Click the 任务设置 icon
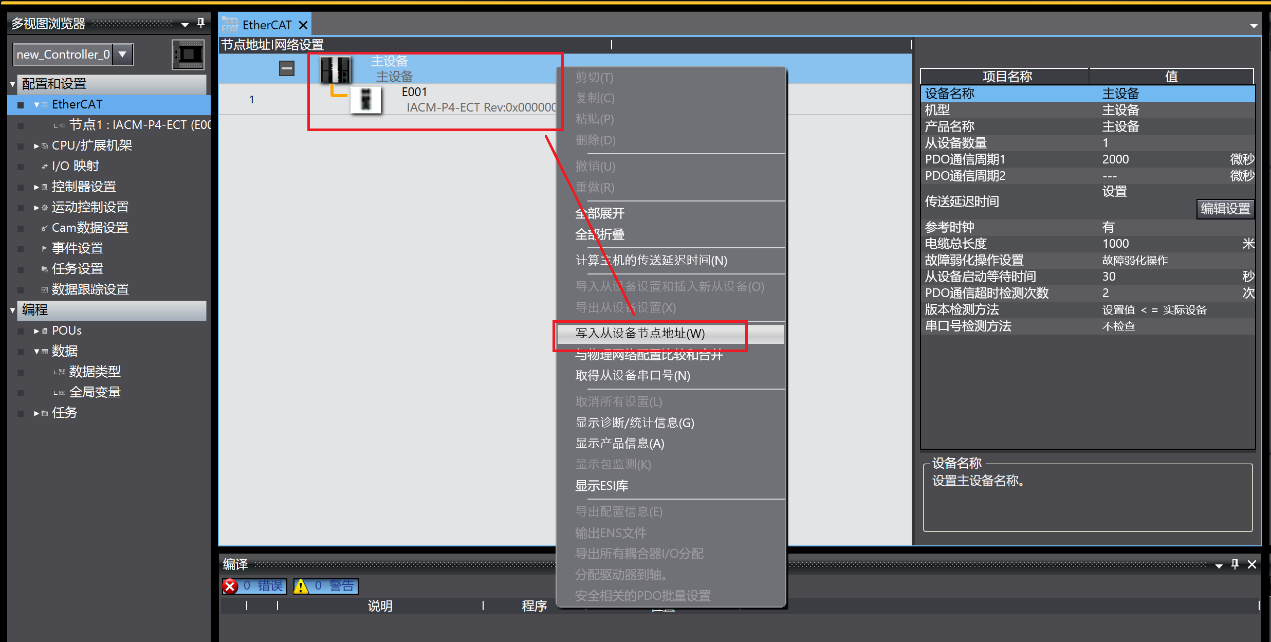The width and height of the screenshot is (1271, 642). click(x=43, y=268)
